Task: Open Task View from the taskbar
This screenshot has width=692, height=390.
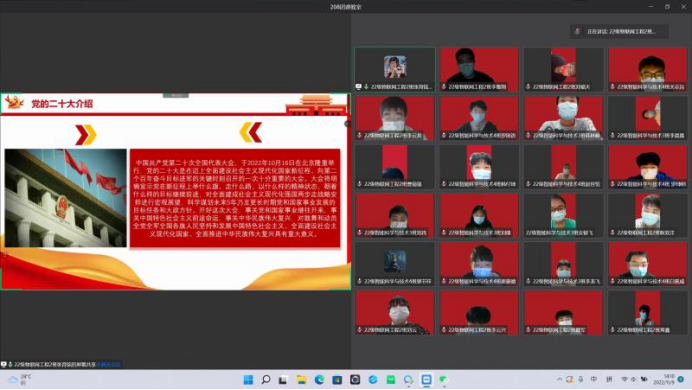Action: point(283,380)
